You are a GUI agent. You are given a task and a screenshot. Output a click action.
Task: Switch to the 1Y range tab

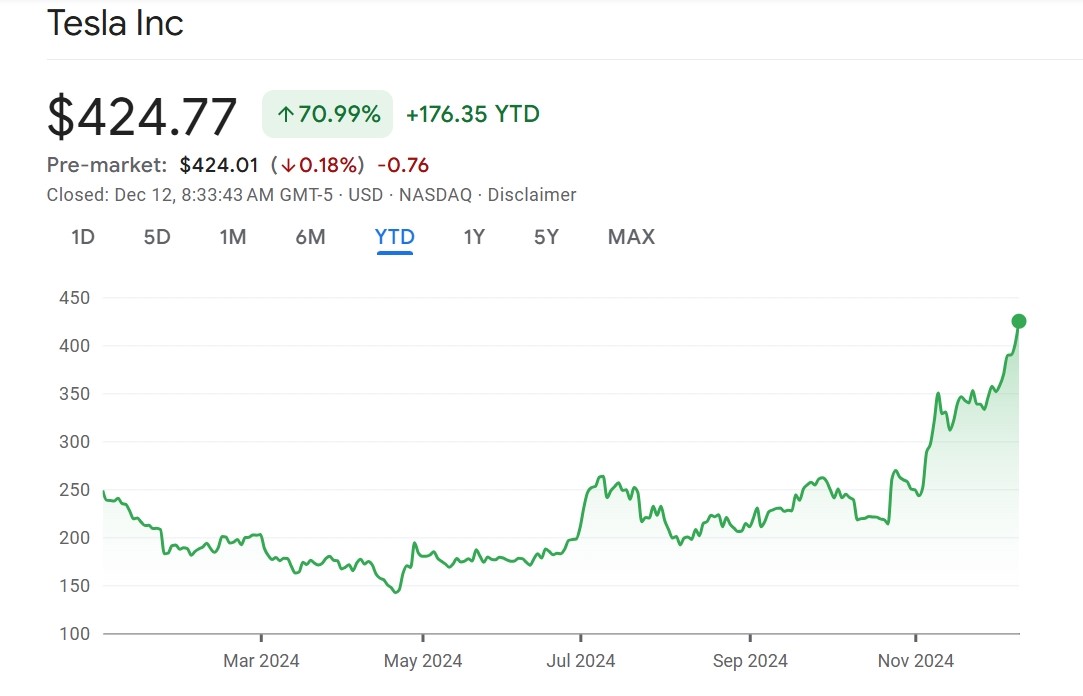(474, 237)
